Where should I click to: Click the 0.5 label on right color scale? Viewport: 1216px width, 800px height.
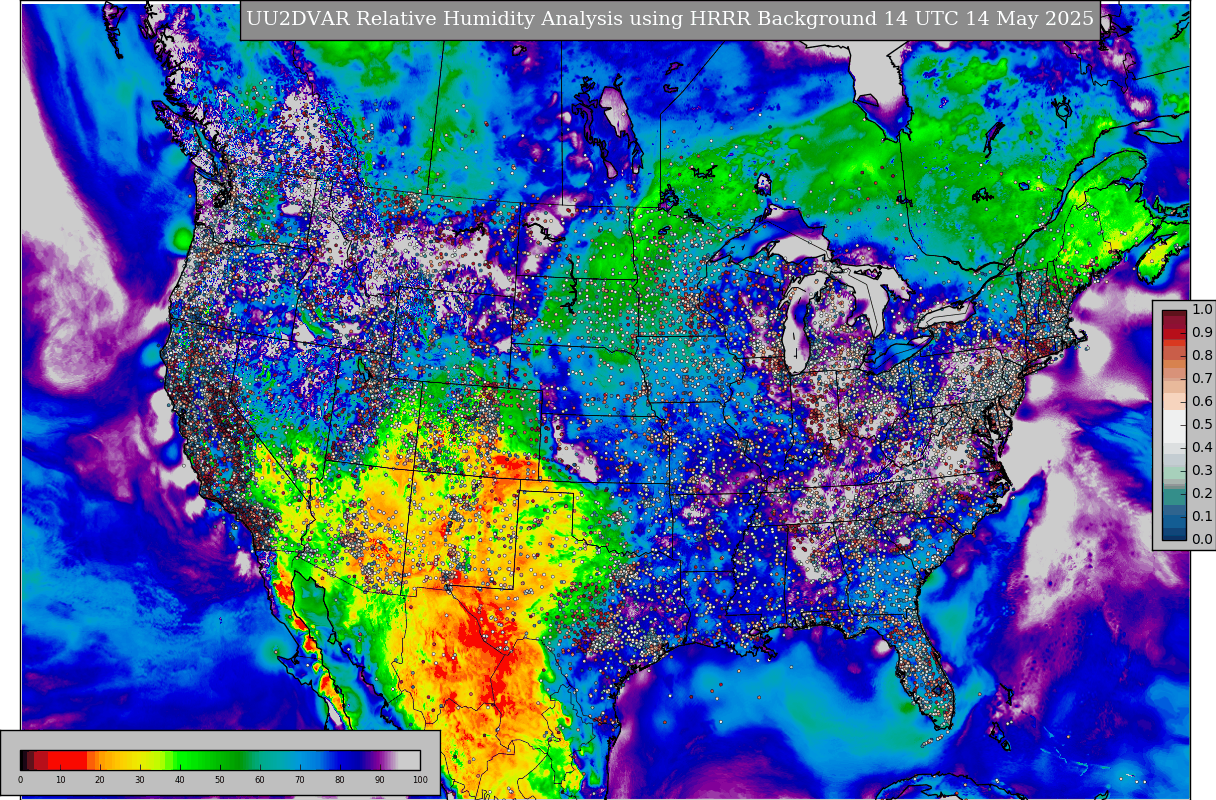1202,425
